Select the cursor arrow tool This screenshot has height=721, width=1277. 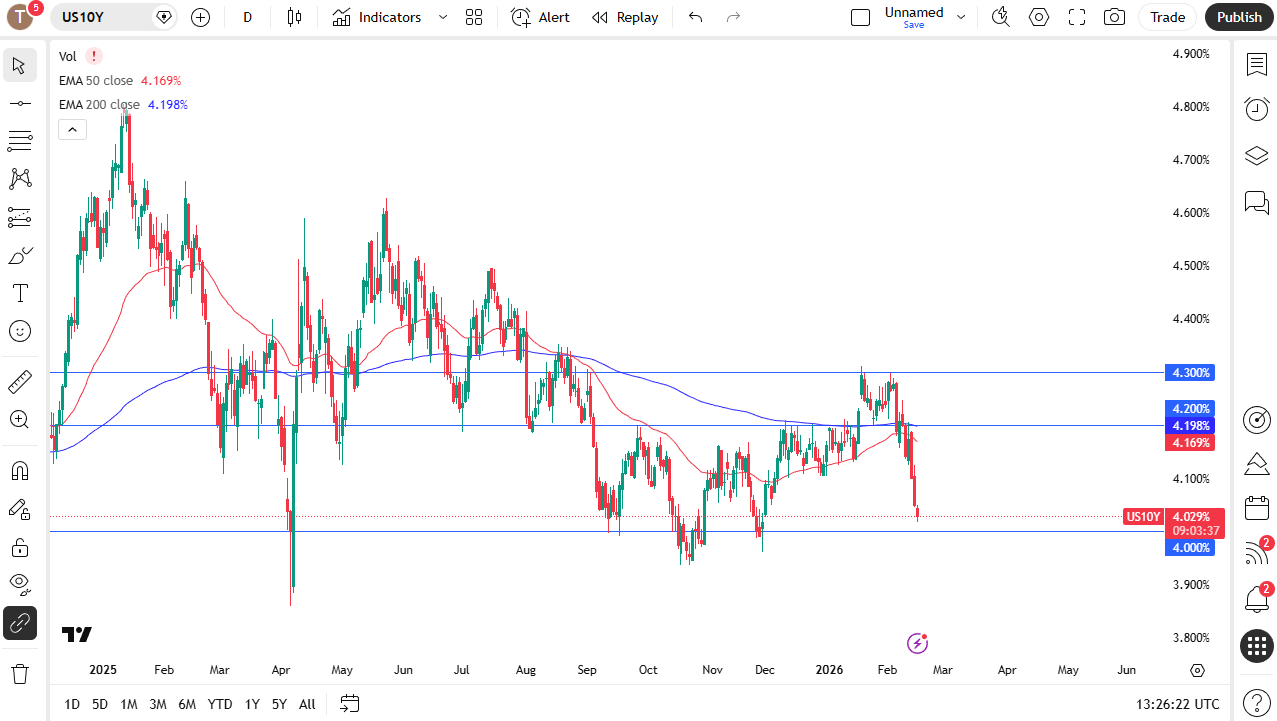(20, 66)
